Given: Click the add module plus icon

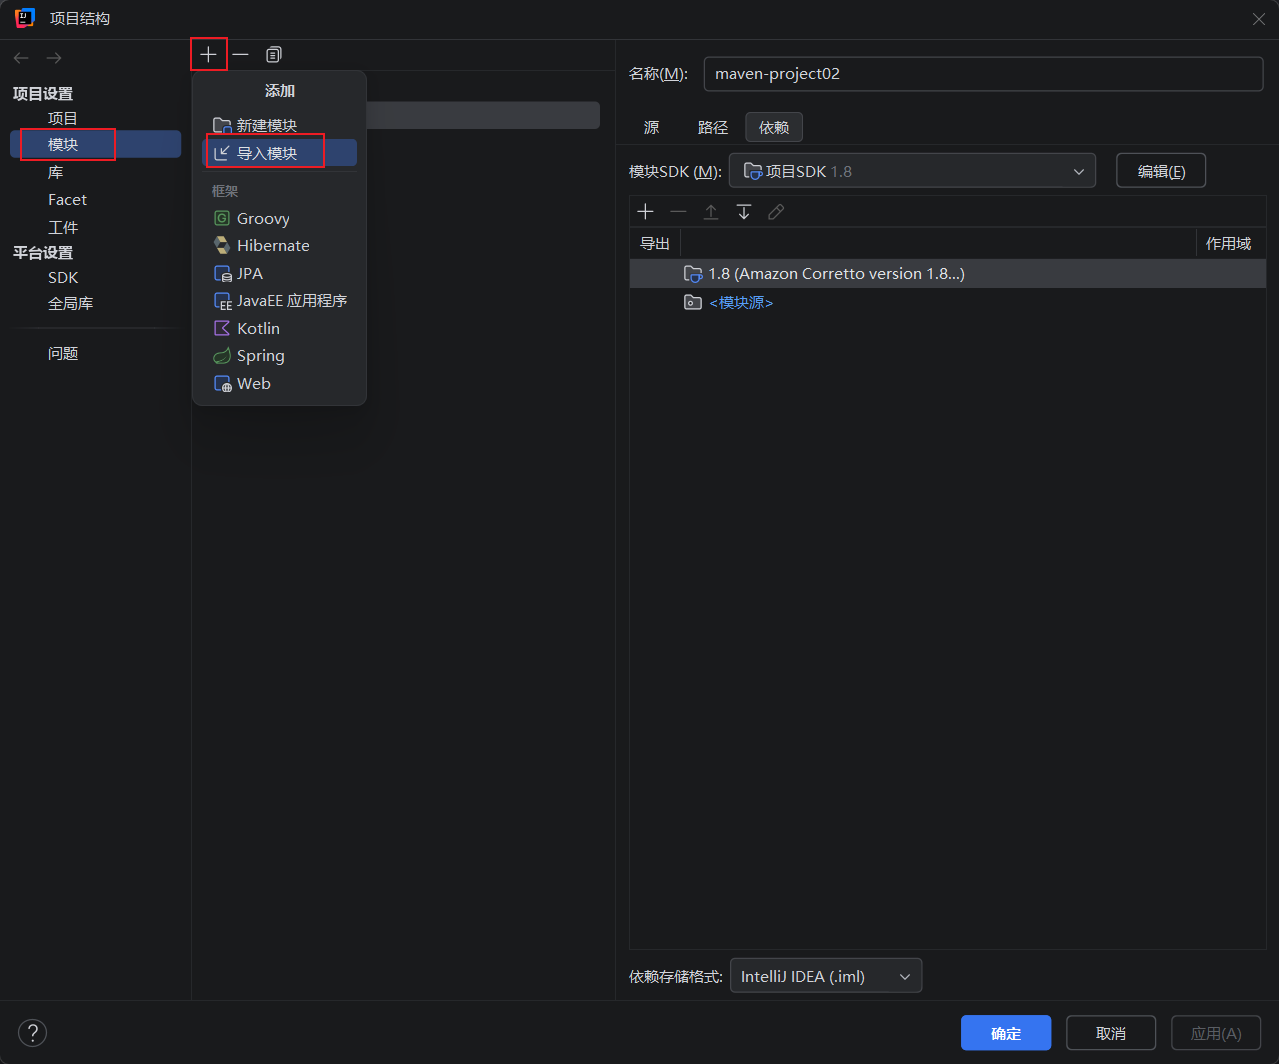Looking at the screenshot, I should (208, 54).
